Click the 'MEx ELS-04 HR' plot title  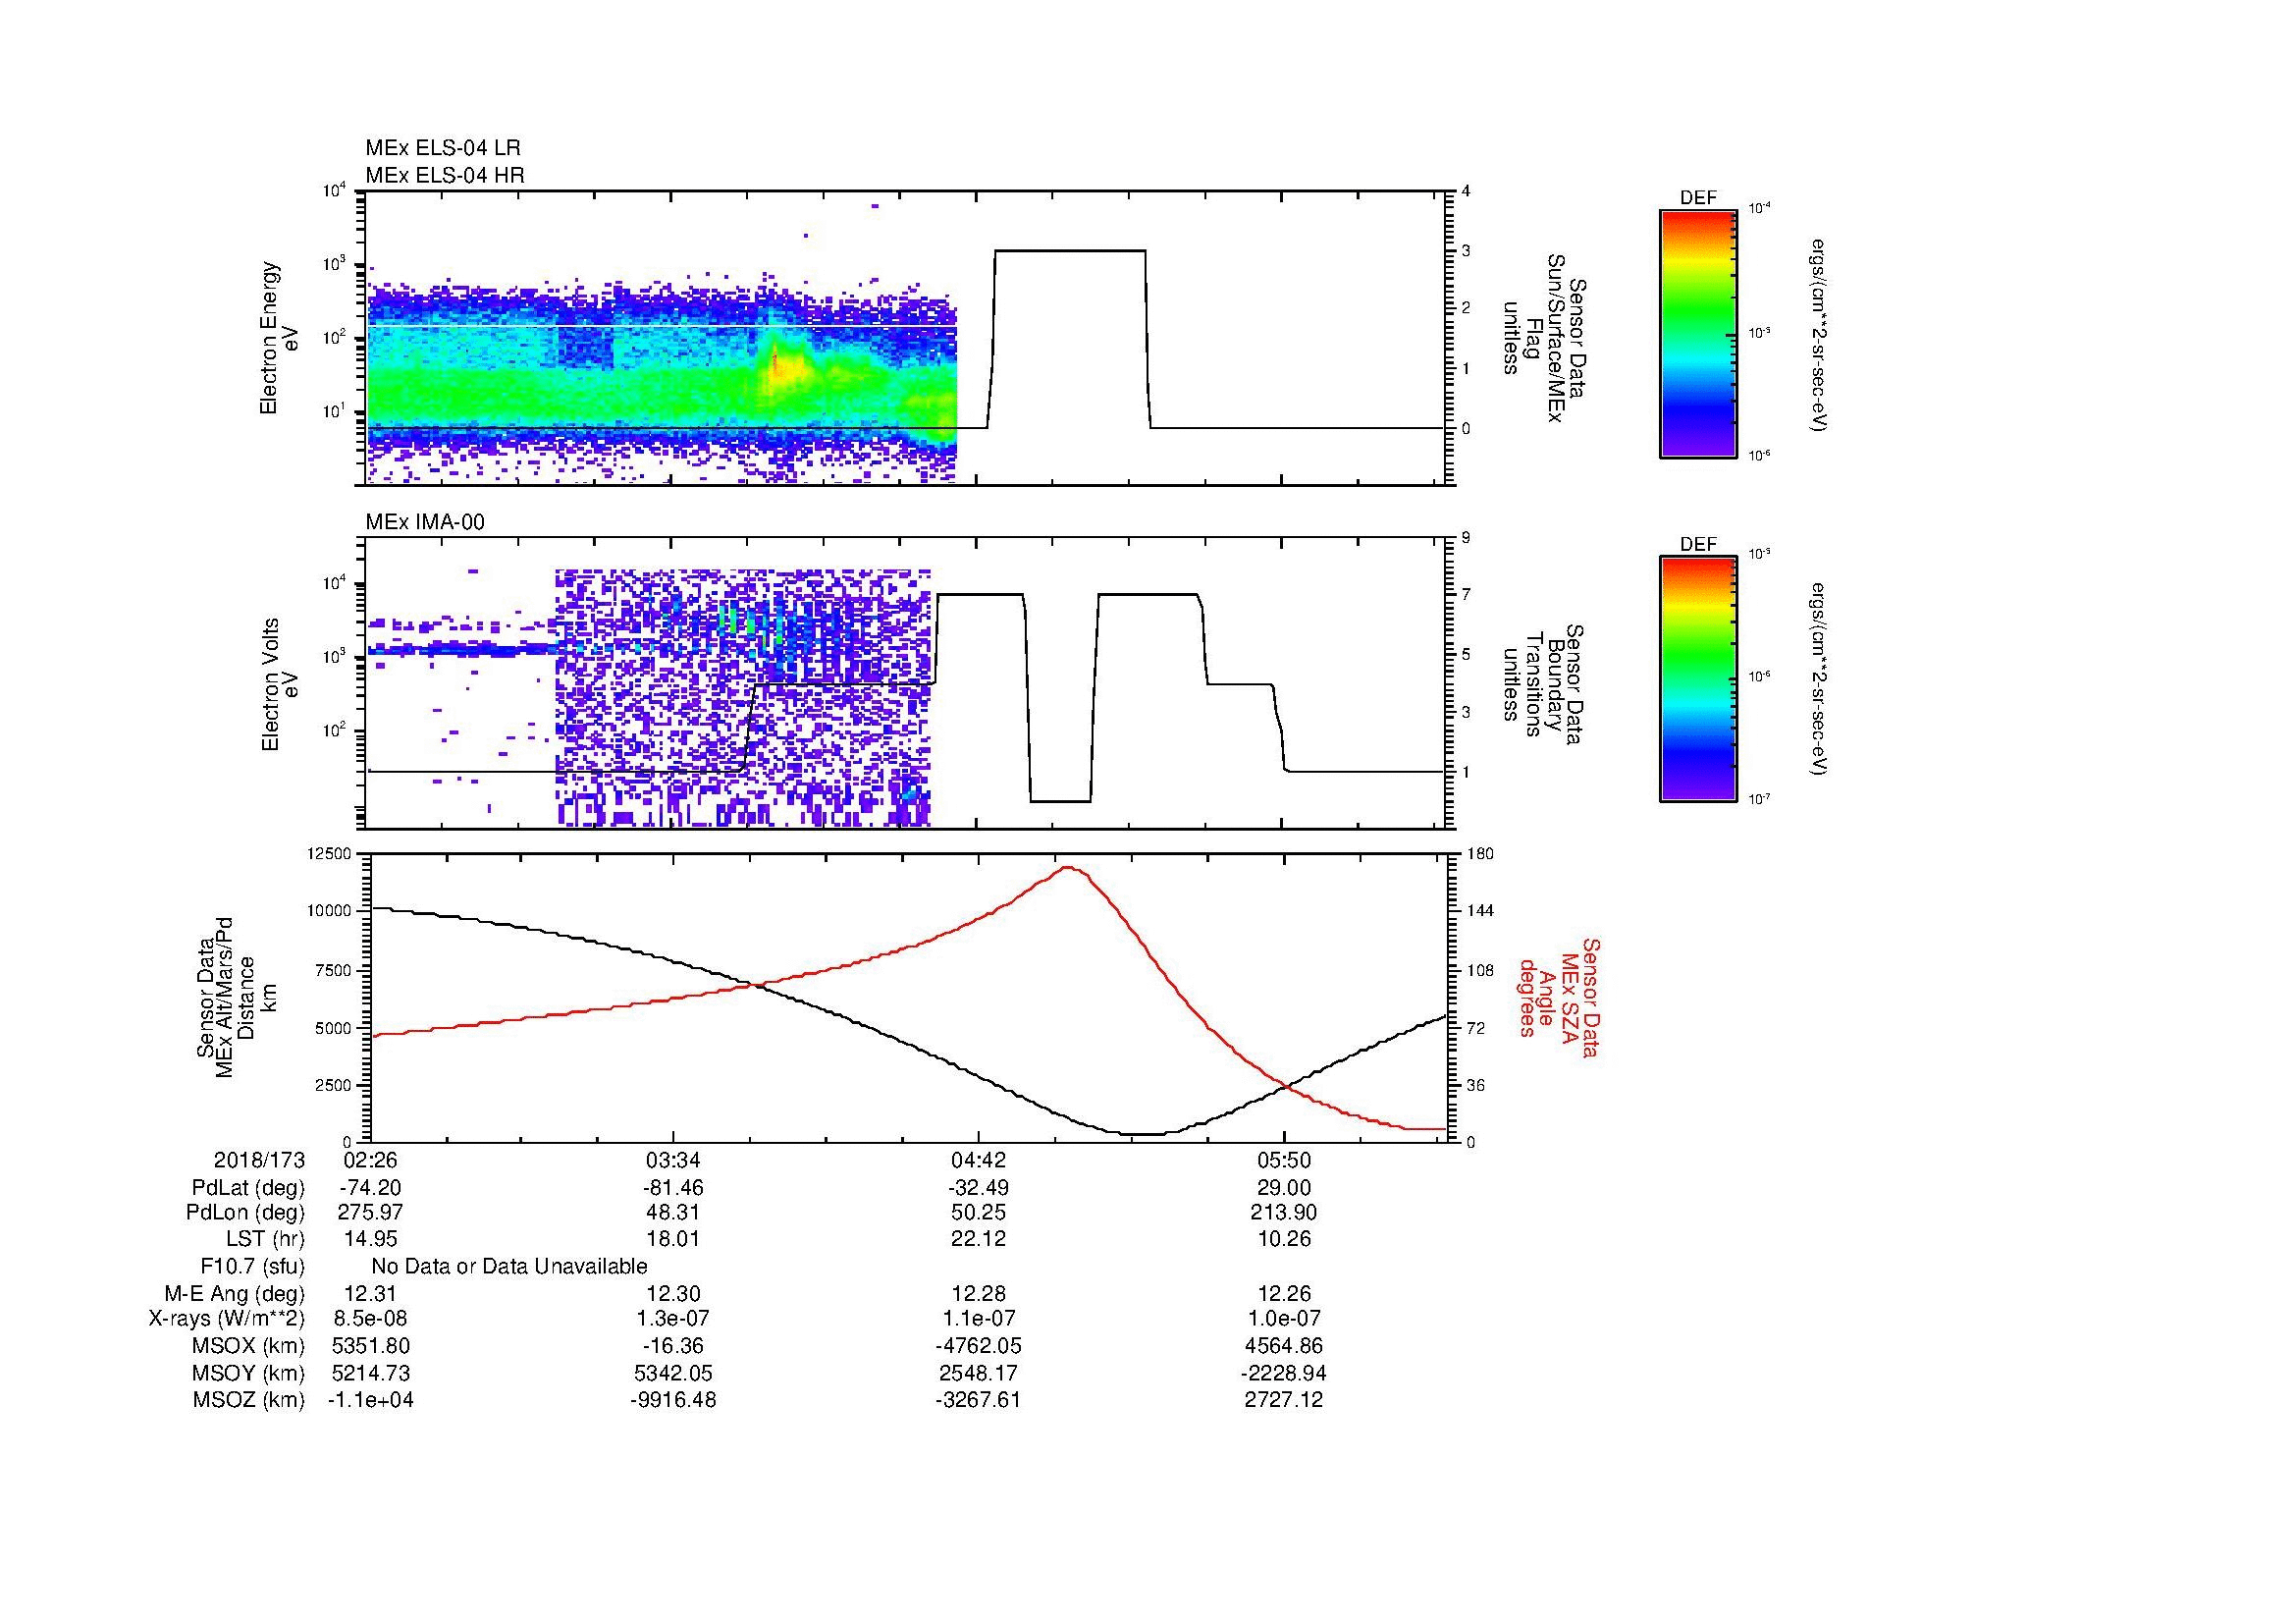[445, 175]
